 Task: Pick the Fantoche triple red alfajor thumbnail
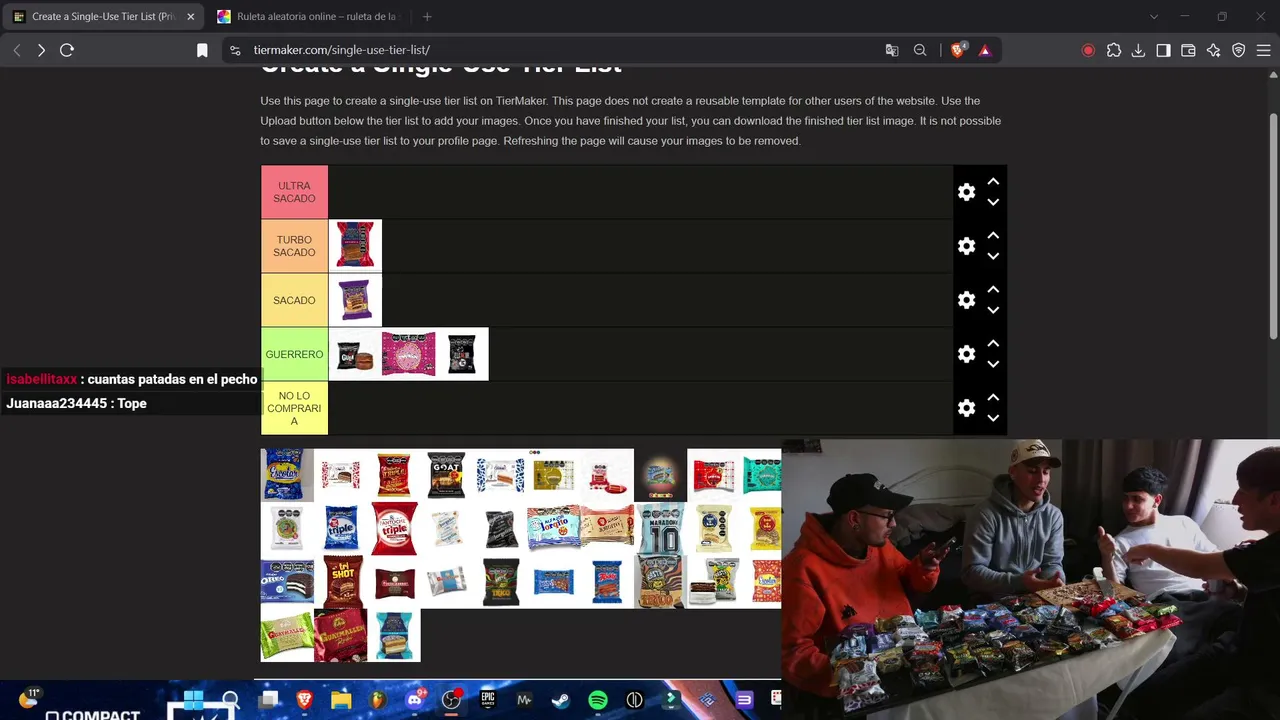coord(394,529)
